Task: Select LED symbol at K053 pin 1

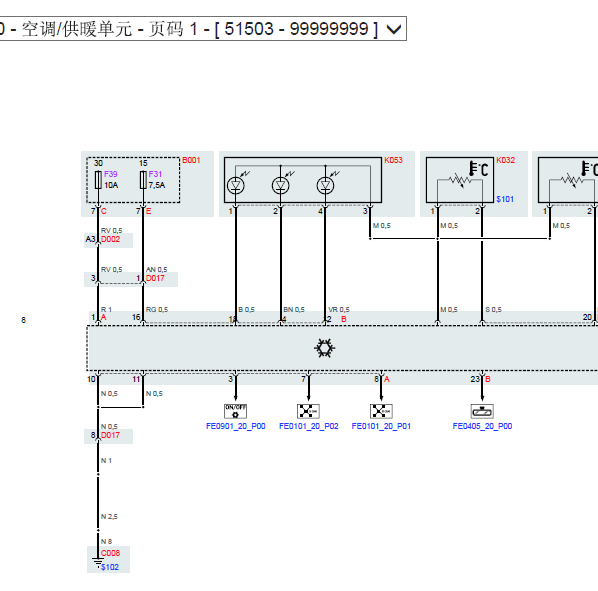Action: tap(236, 185)
